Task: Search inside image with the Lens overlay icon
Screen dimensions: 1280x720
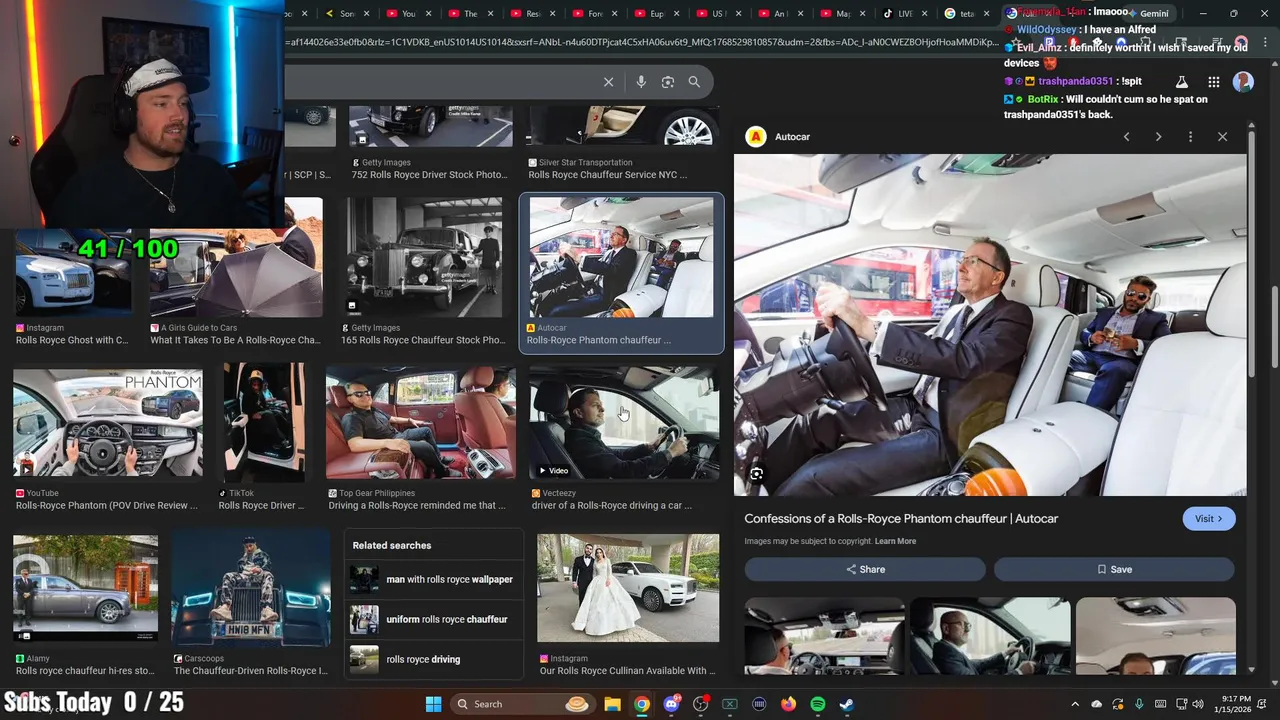Action: pos(757,474)
